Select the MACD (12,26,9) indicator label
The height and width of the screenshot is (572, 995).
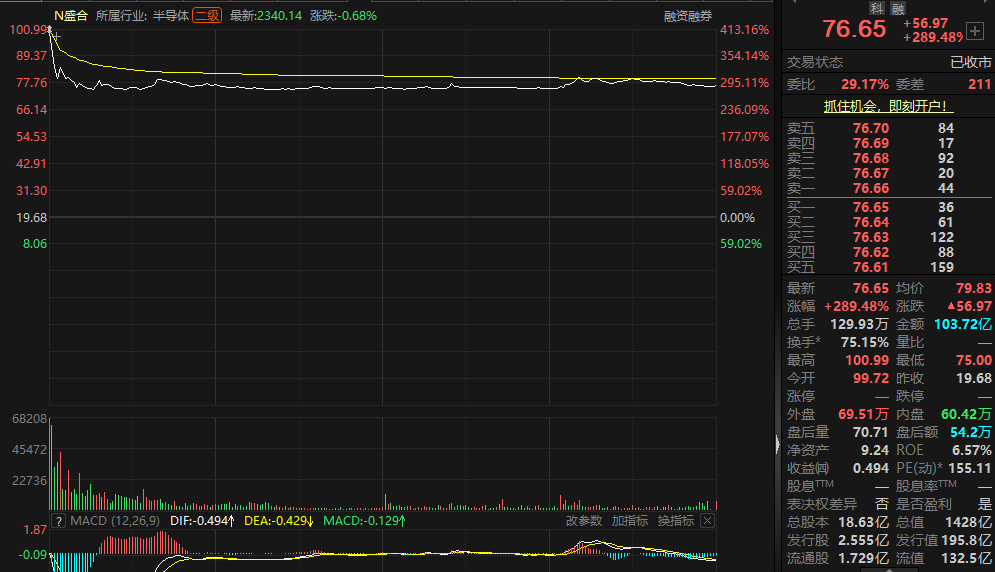(113, 521)
